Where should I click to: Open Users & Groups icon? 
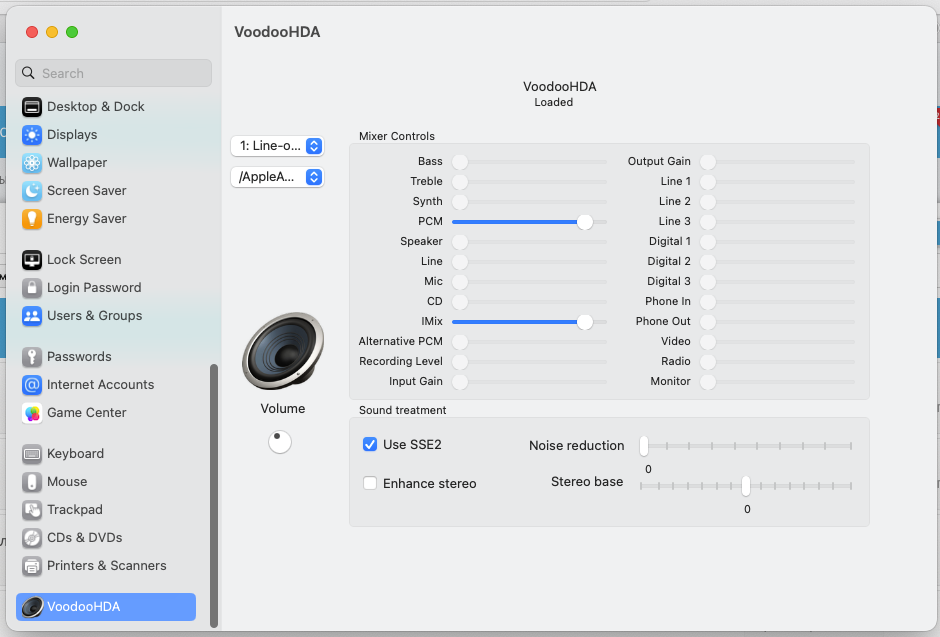click(x=32, y=316)
